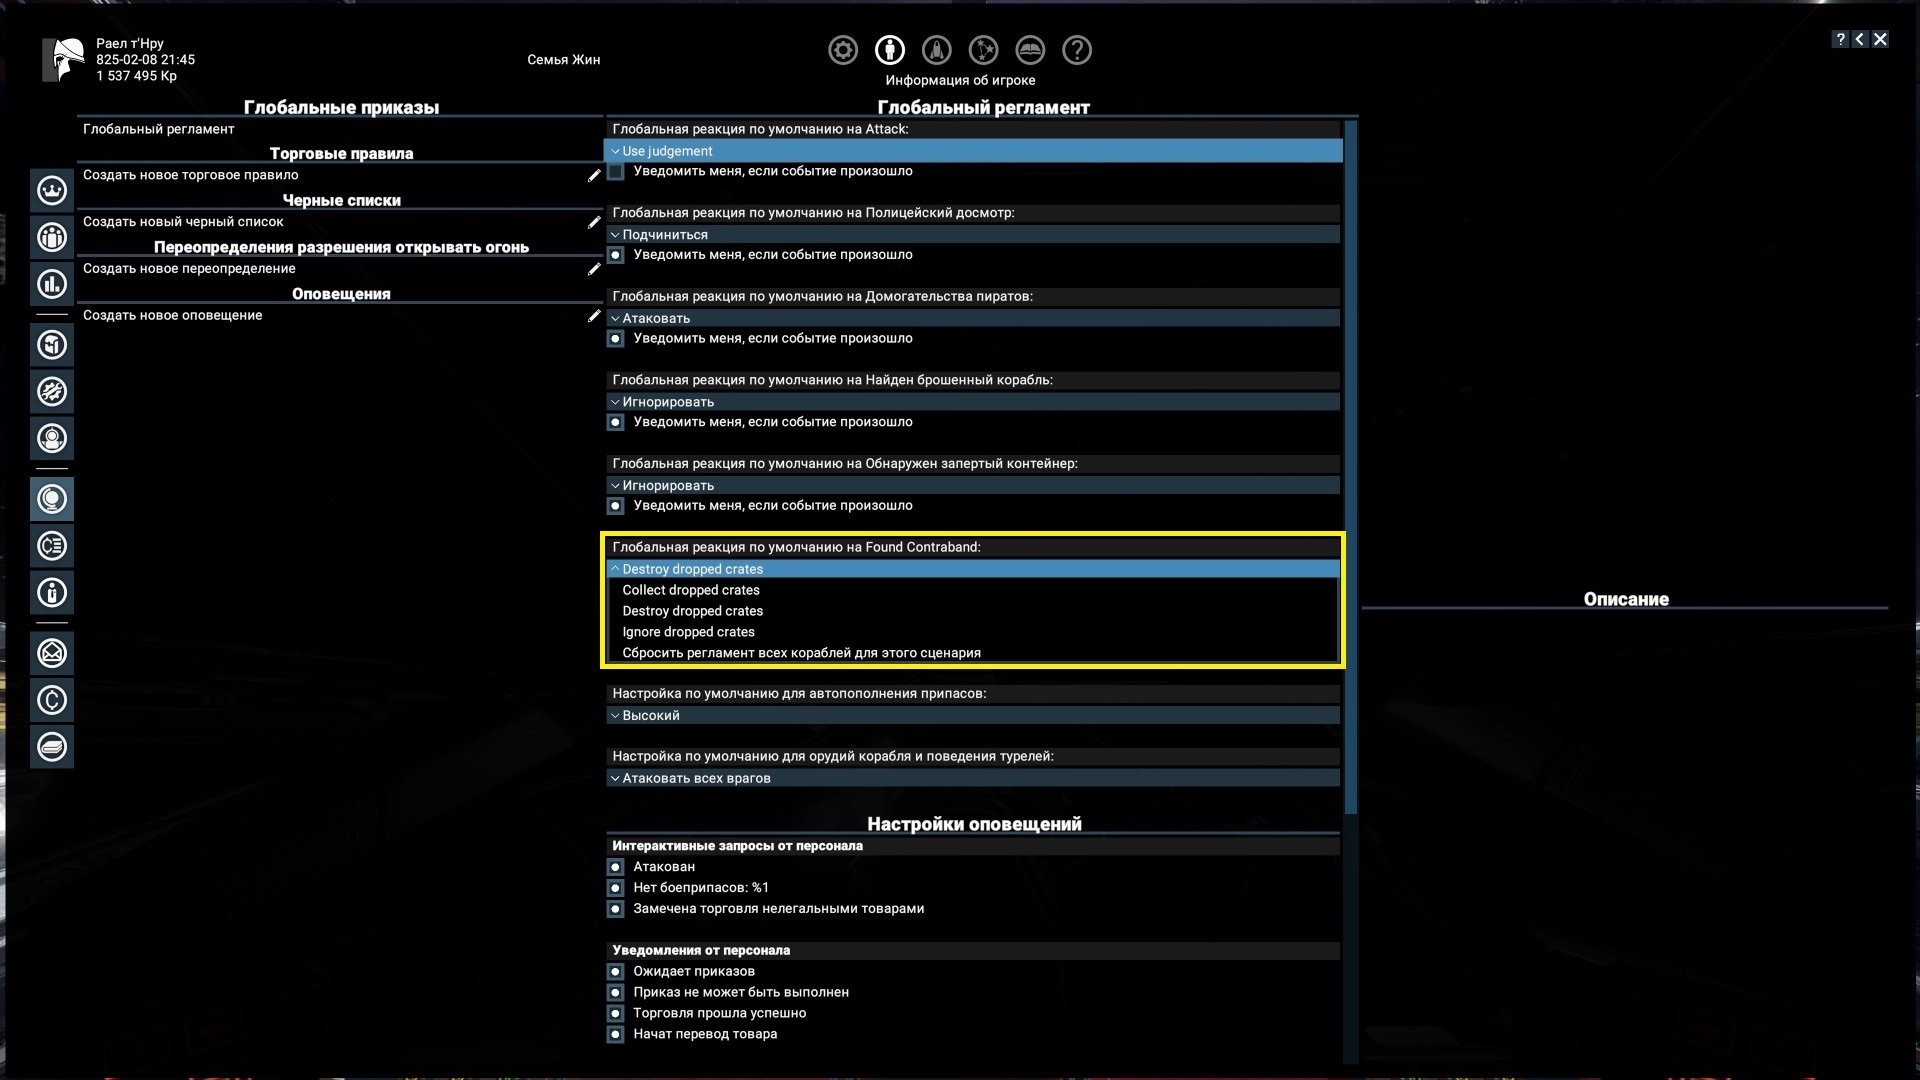The image size is (1920, 1080).
Task: Choose Collect dropped crates option
Action: point(973,590)
